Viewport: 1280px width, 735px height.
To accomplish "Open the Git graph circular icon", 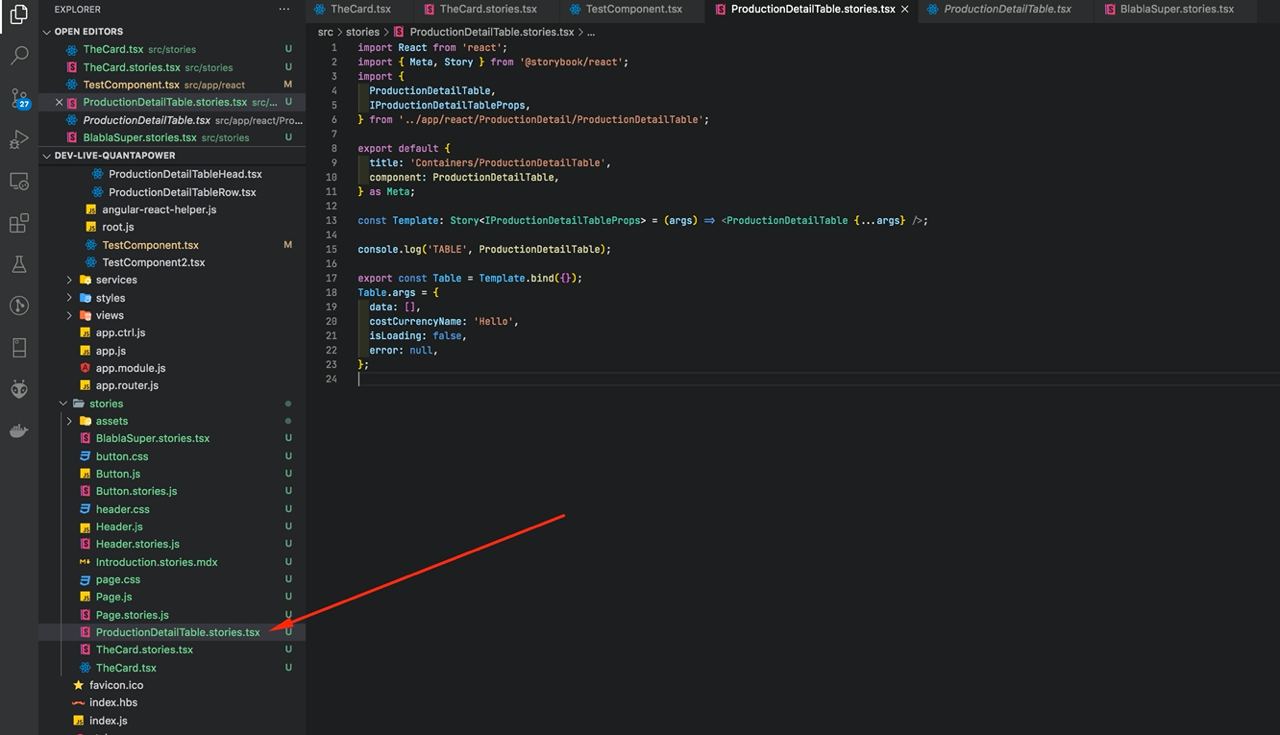I will click(x=19, y=306).
